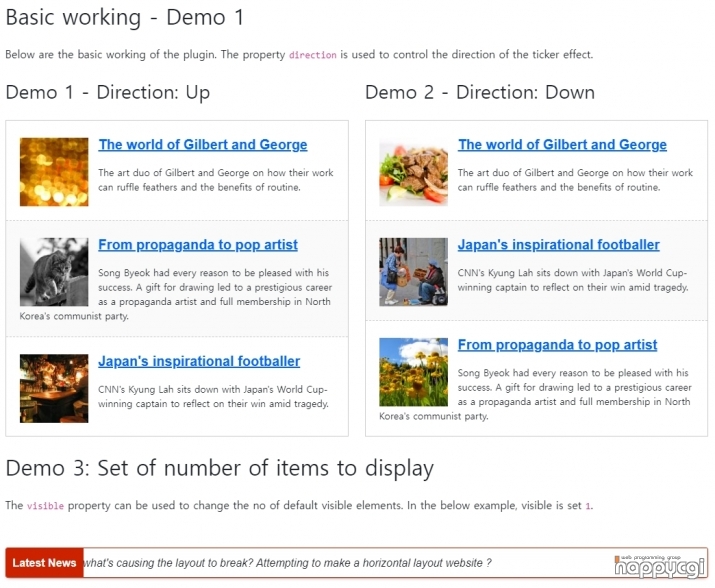Open 'The world of Gilbert and George' link in Demo 1
715x588 pixels.
[x=202, y=145]
